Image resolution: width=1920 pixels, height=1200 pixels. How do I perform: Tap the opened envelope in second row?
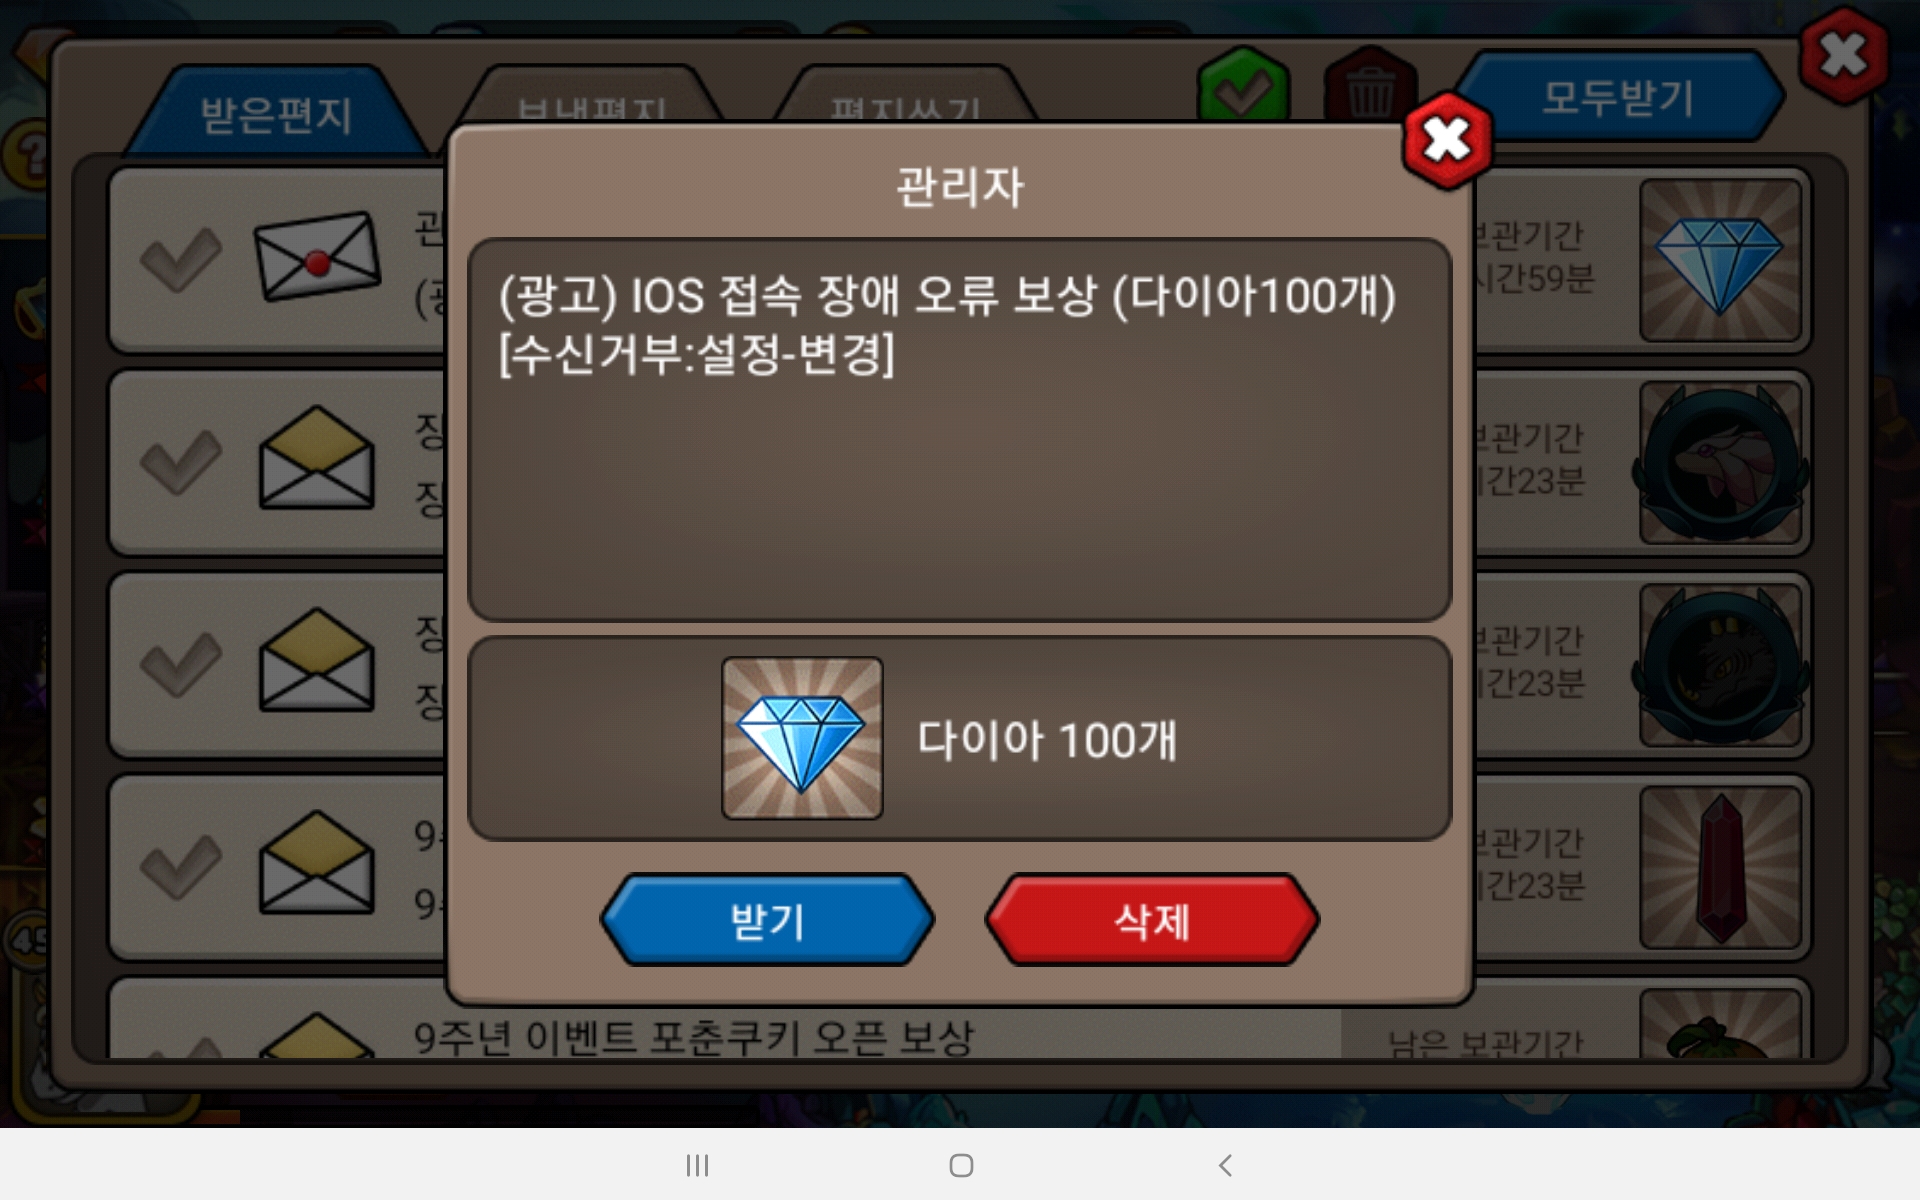(317, 458)
